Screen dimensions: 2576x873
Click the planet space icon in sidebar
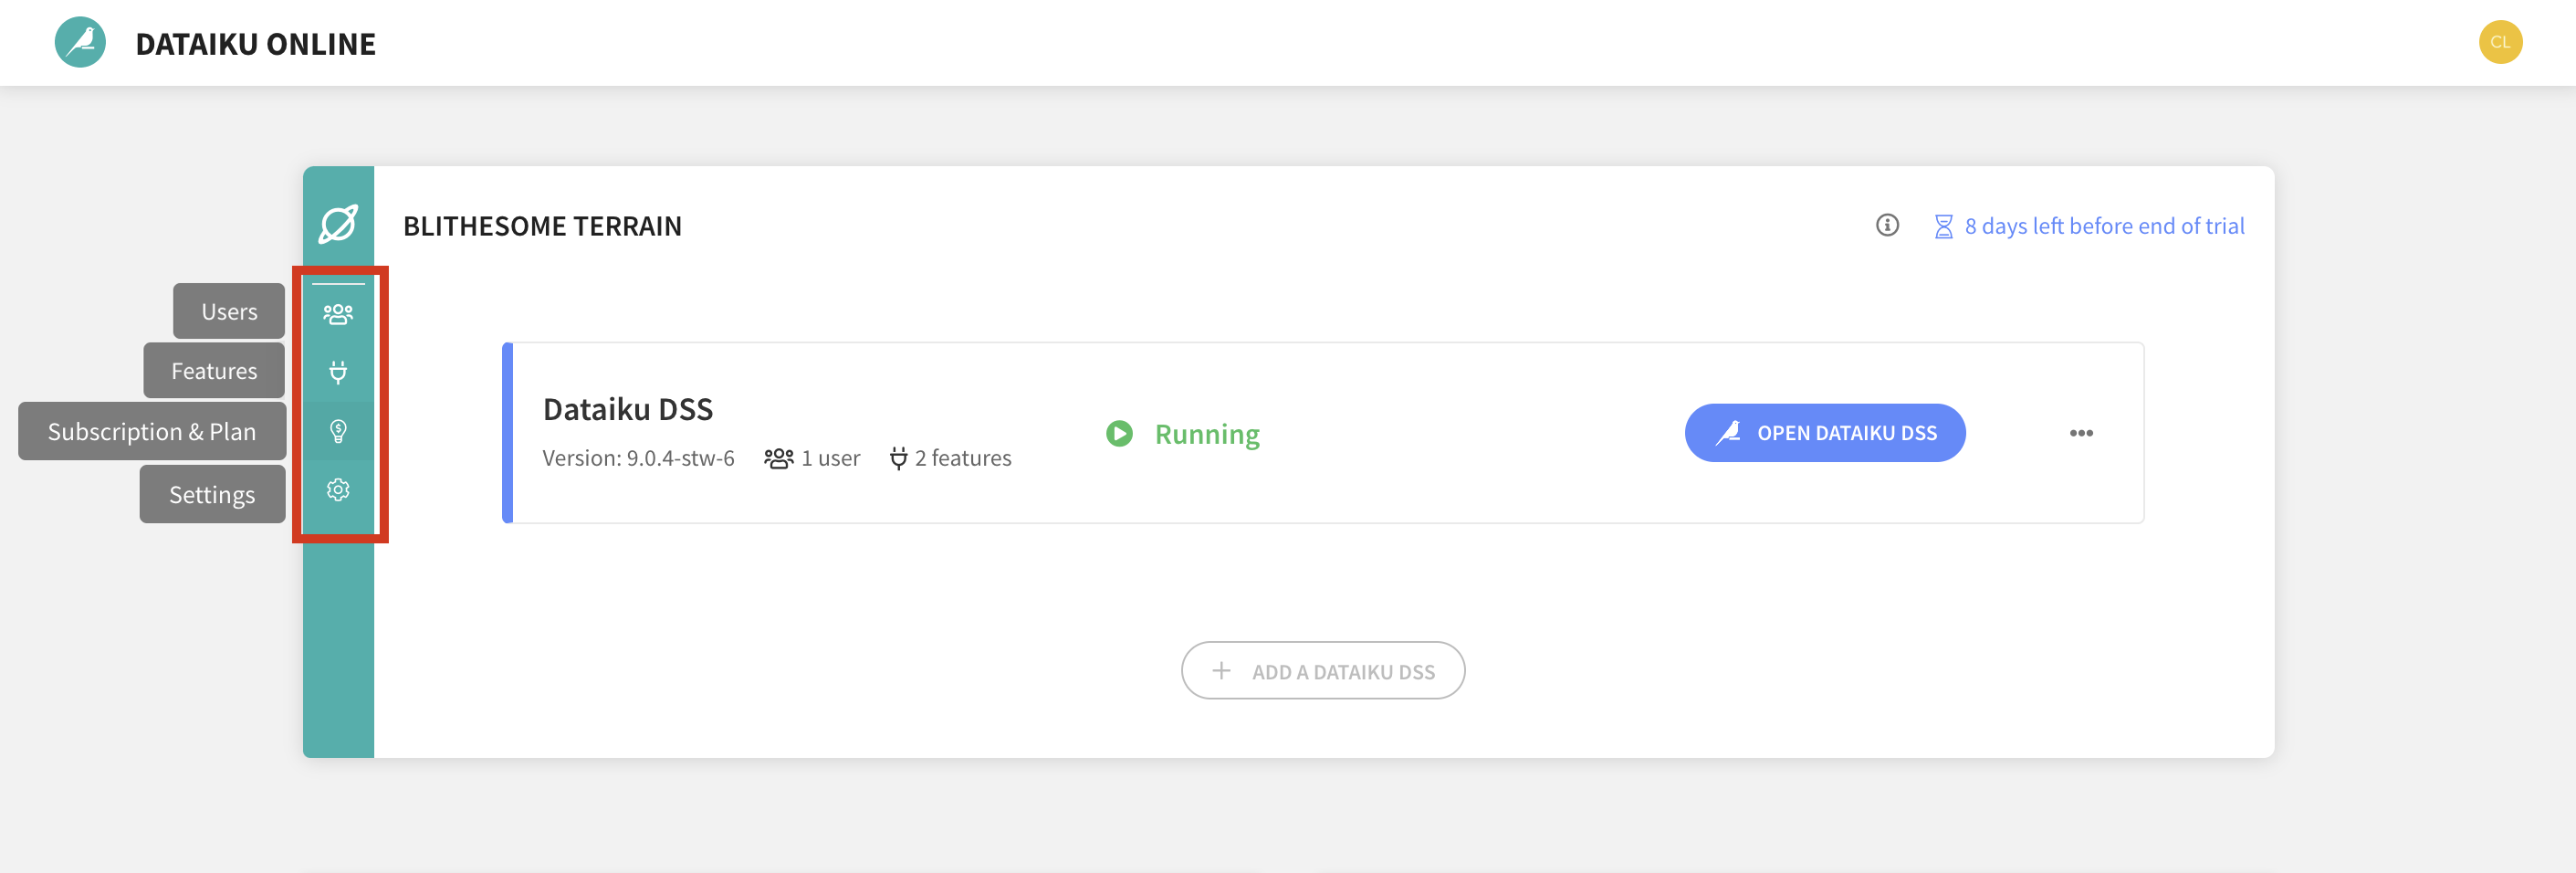338,224
